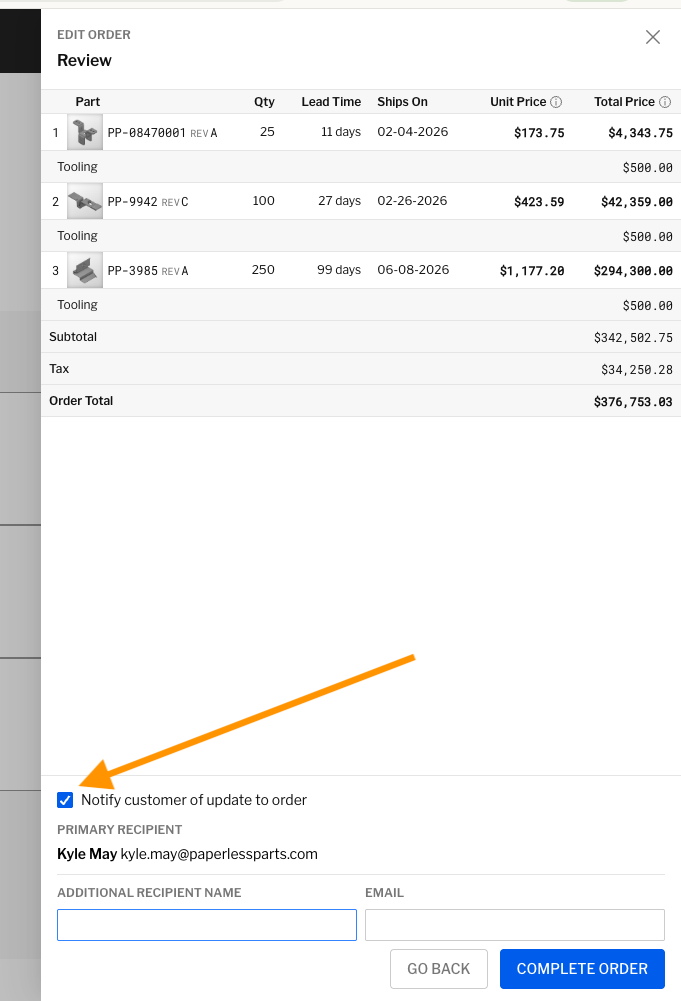681x1001 pixels.
Task: Click the quantity 25 for PP-08470001
Action: point(267,132)
